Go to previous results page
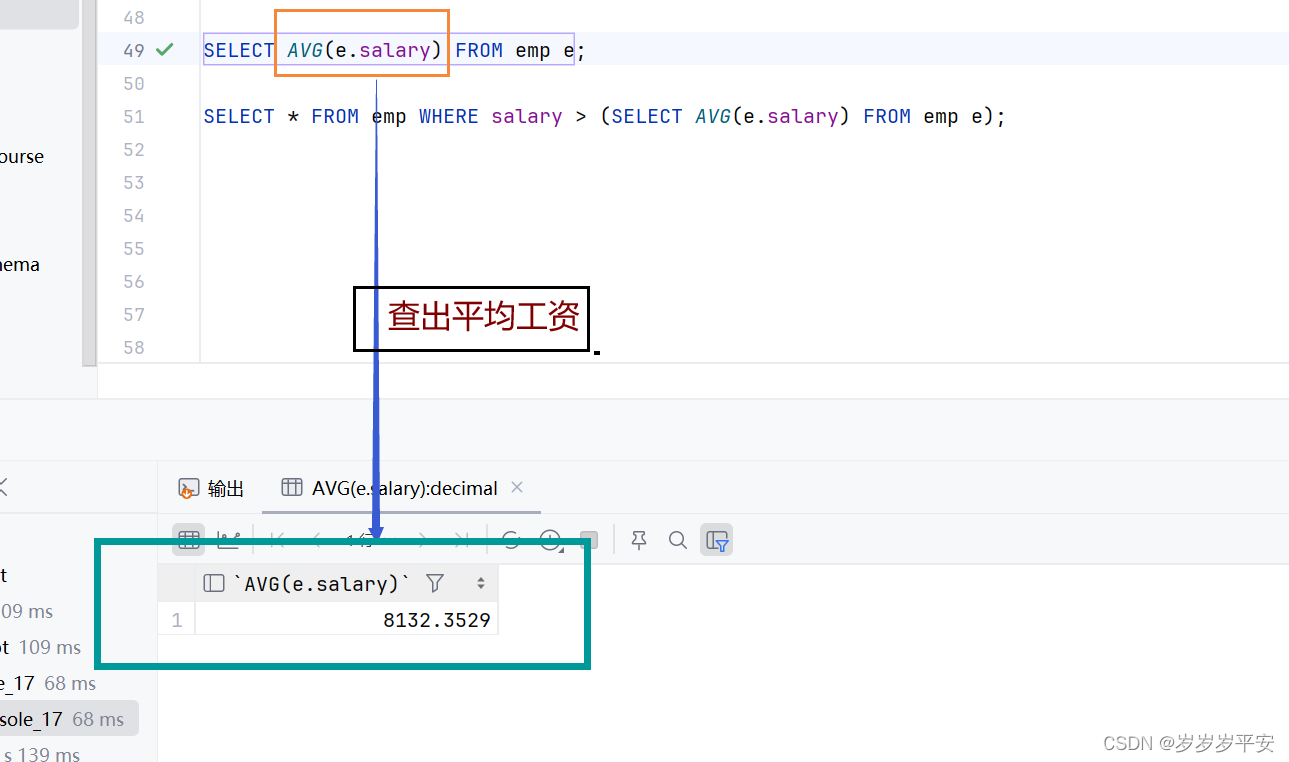 tap(316, 540)
